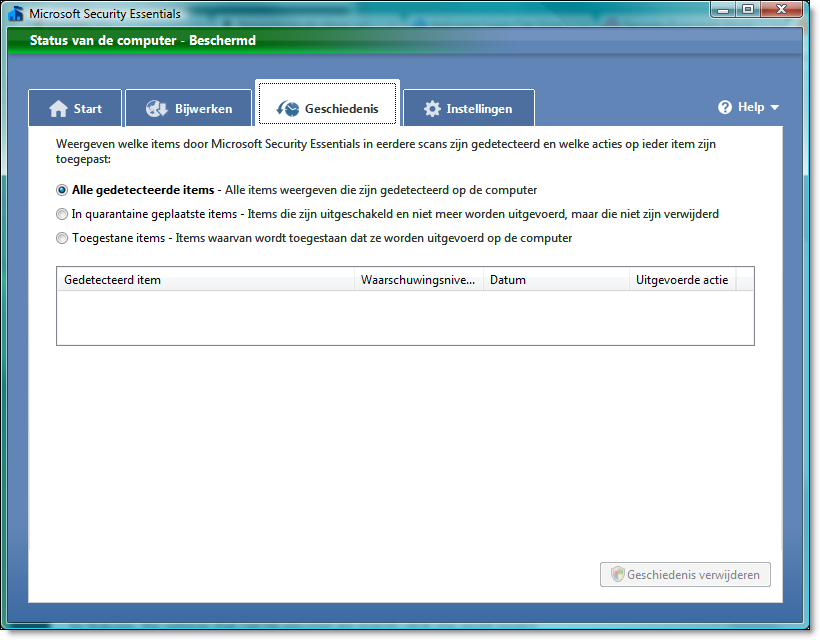Open the Help menu
Image resolution: width=820 pixels, height=640 pixels.
tap(748, 107)
